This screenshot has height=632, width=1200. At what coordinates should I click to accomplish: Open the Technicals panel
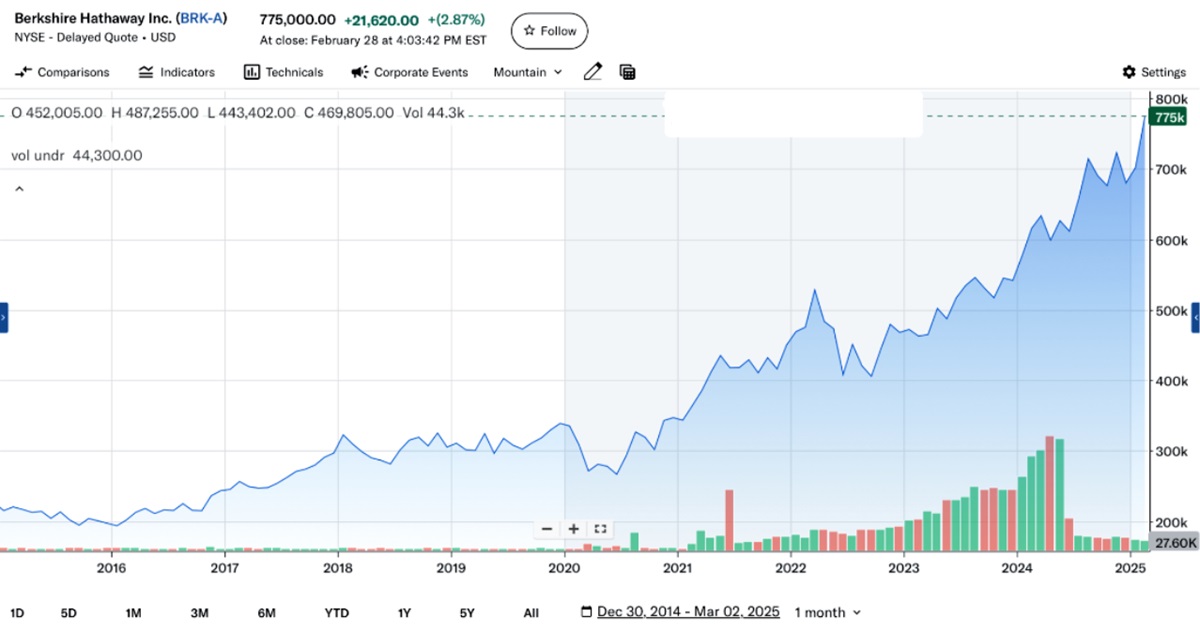pyautogui.click(x=284, y=72)
